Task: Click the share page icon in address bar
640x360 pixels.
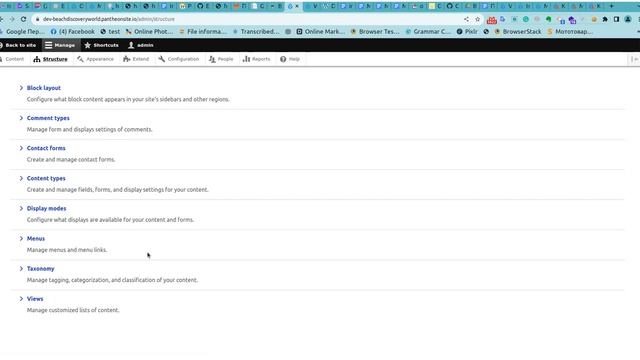Action: (466, 19)
